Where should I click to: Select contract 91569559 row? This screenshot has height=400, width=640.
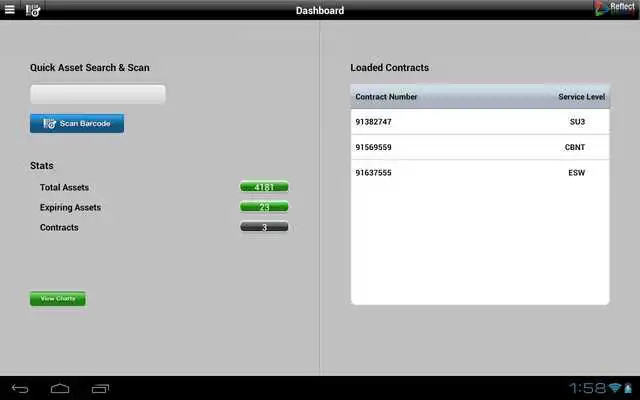pyautogui.click(x=480, y=147)
